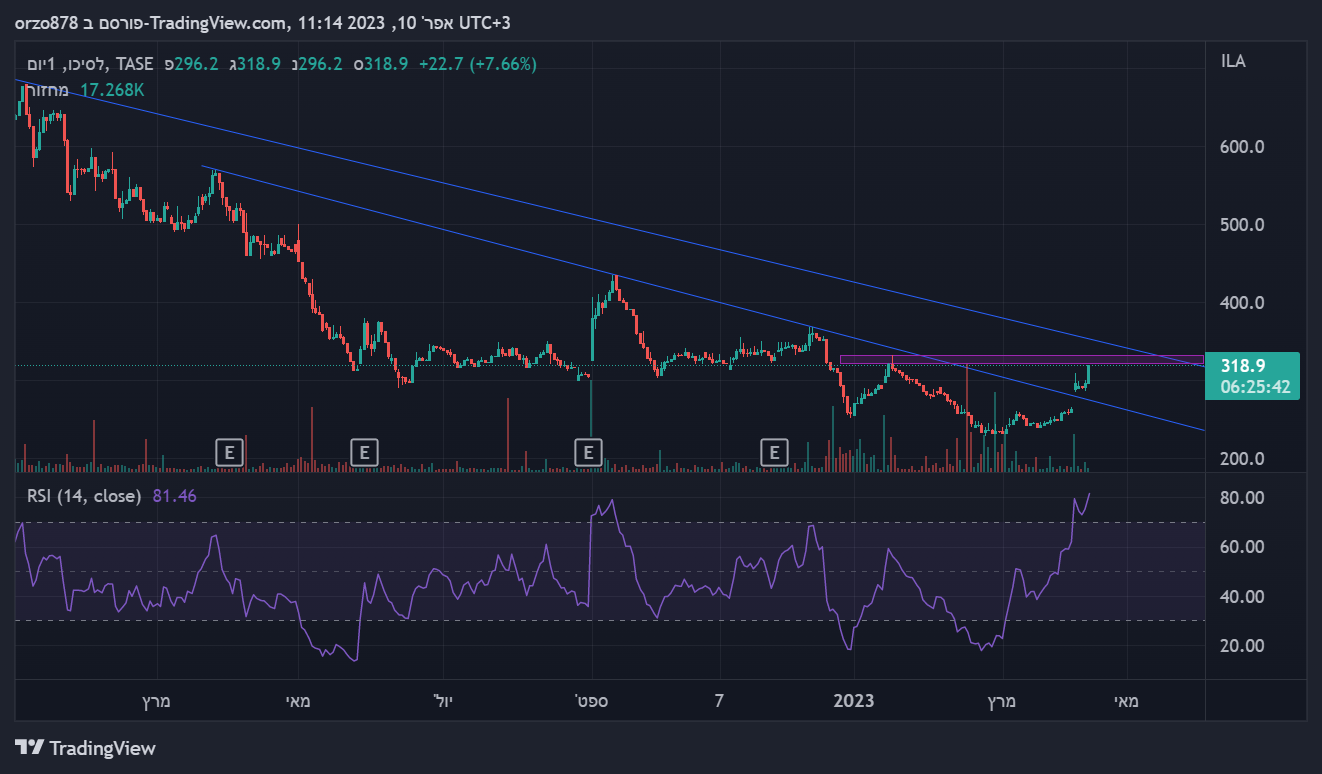The width and height of the screenshot is (1322, 774).
Task: Click the second earnings E marker from left
Action: click(x=365, y=453)
